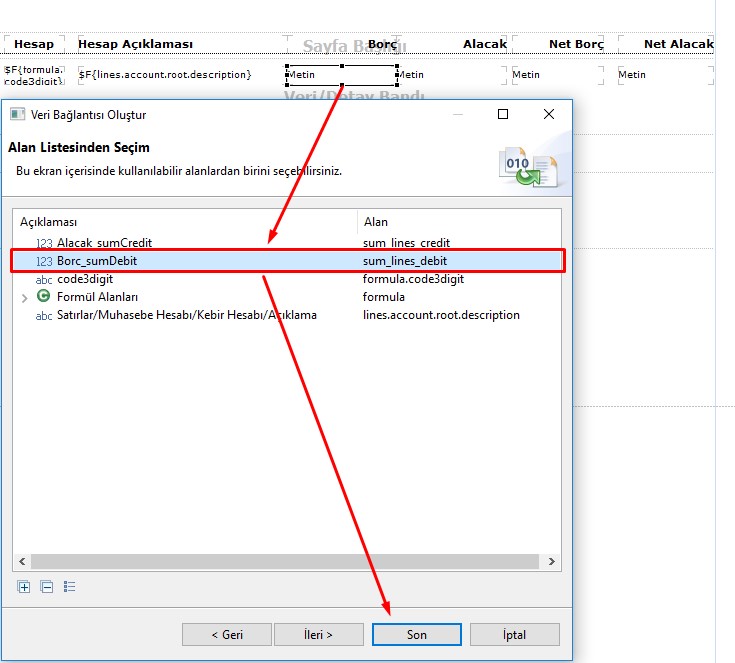Image resolution: width=735 pixels, height=663 pixels.
Task: Click abc icon beside Satırlar/Muhasebe Hesabı row
Action: pos(44,316)
